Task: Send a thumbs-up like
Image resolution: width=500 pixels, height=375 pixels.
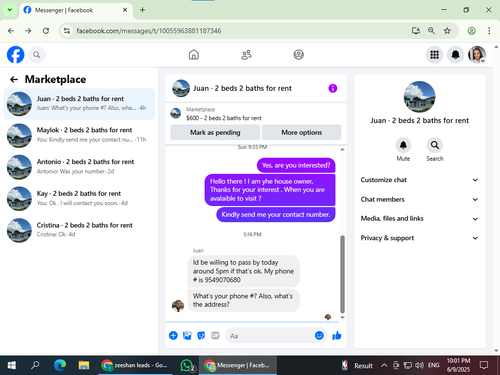Action: pos(337,335)
